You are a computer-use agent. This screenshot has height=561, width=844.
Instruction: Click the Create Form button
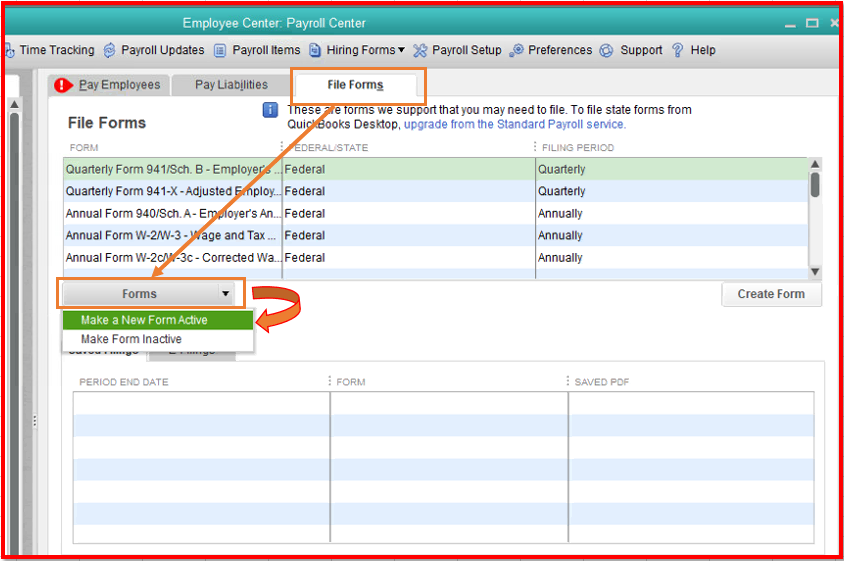pyautogui.click(x=771, y=294)
